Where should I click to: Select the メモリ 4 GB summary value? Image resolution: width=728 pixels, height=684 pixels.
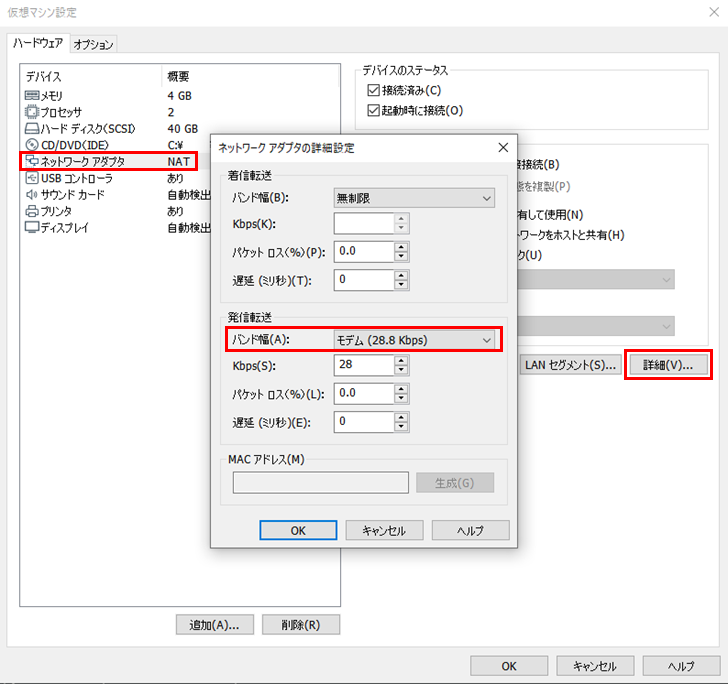180,96
